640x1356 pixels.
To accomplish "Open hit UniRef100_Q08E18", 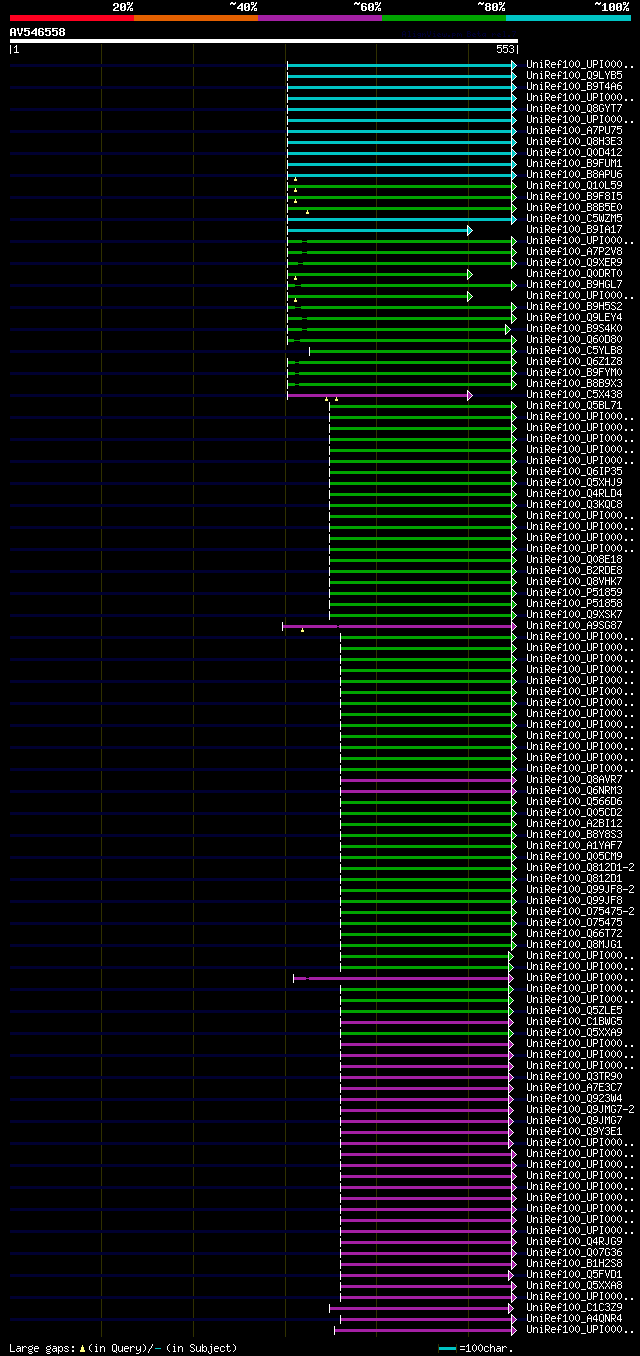I will pyautogui.click(x=575, y=559).
